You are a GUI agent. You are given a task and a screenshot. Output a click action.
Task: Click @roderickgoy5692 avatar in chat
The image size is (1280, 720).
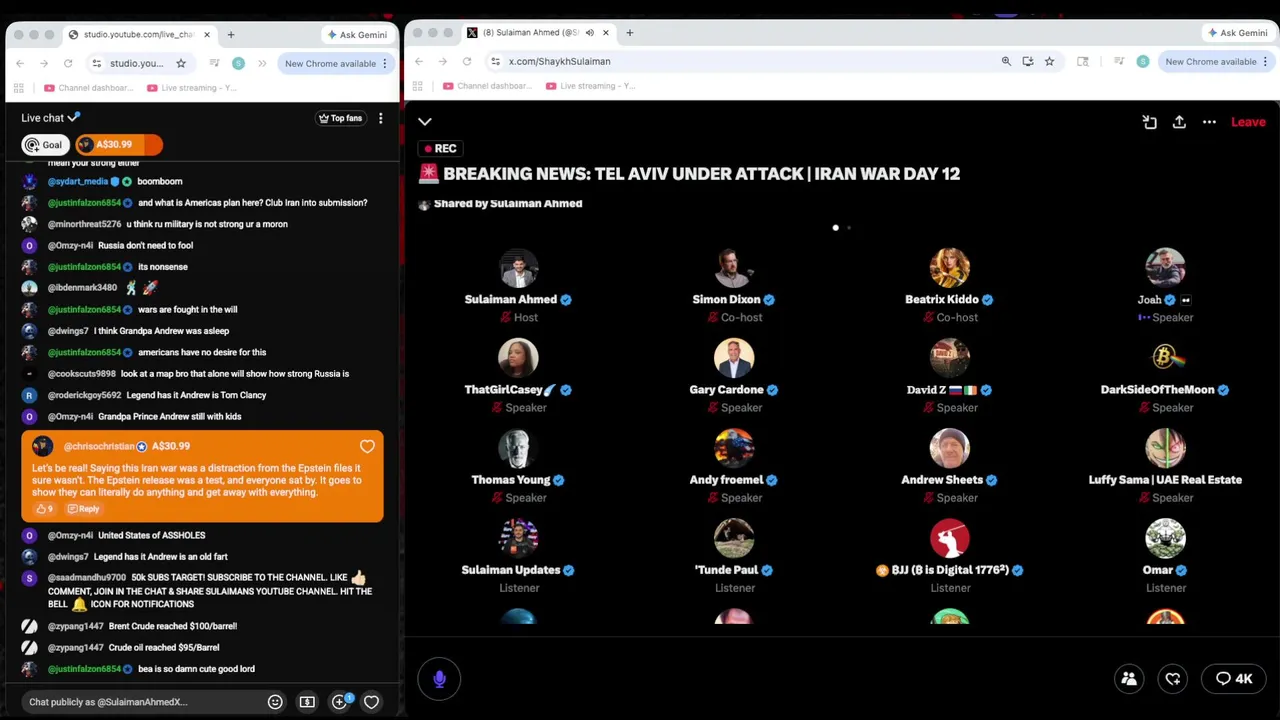coord(29,395)
